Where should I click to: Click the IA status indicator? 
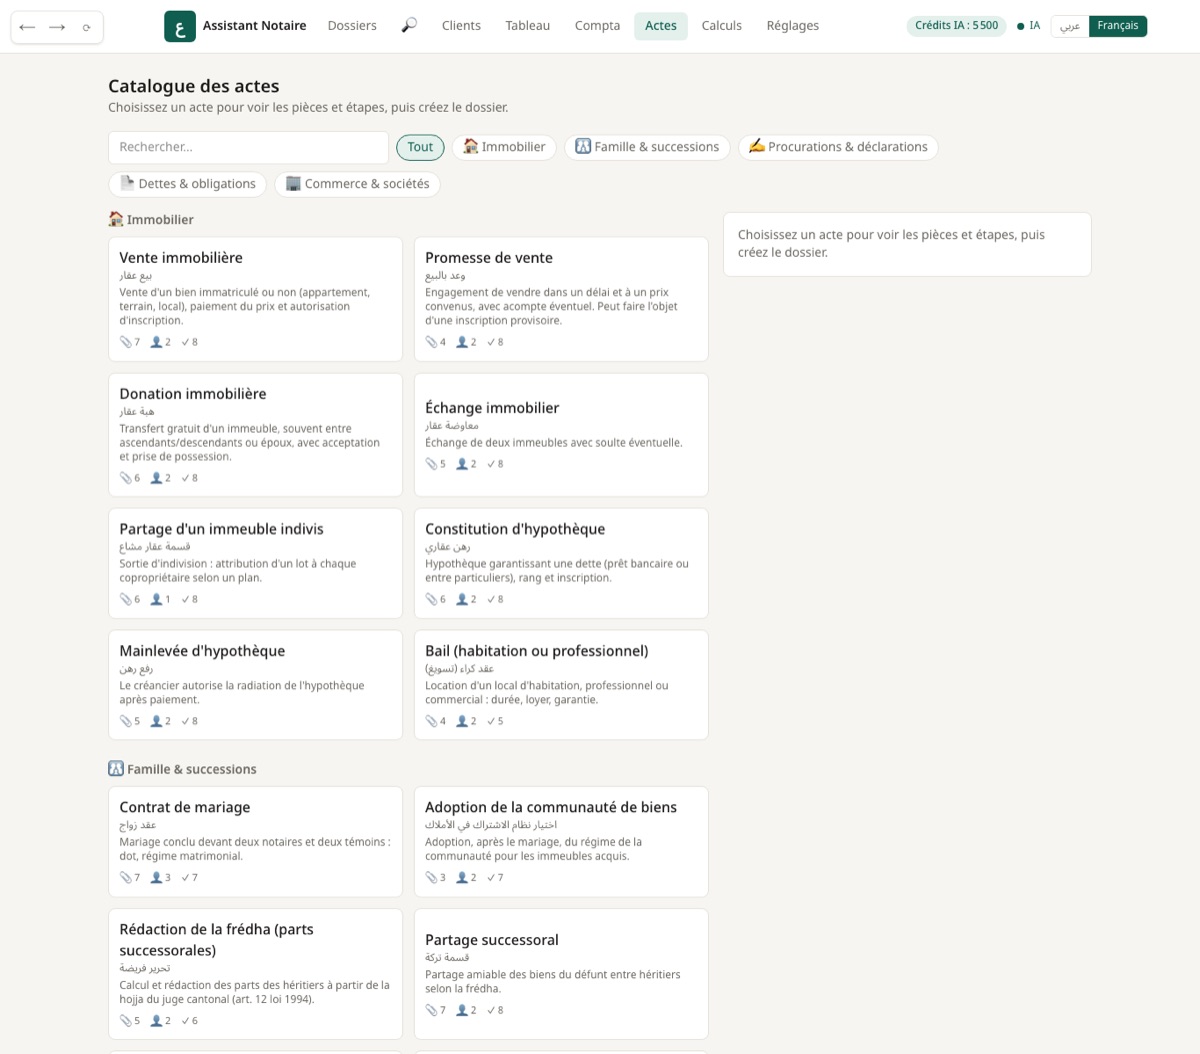1028,26
